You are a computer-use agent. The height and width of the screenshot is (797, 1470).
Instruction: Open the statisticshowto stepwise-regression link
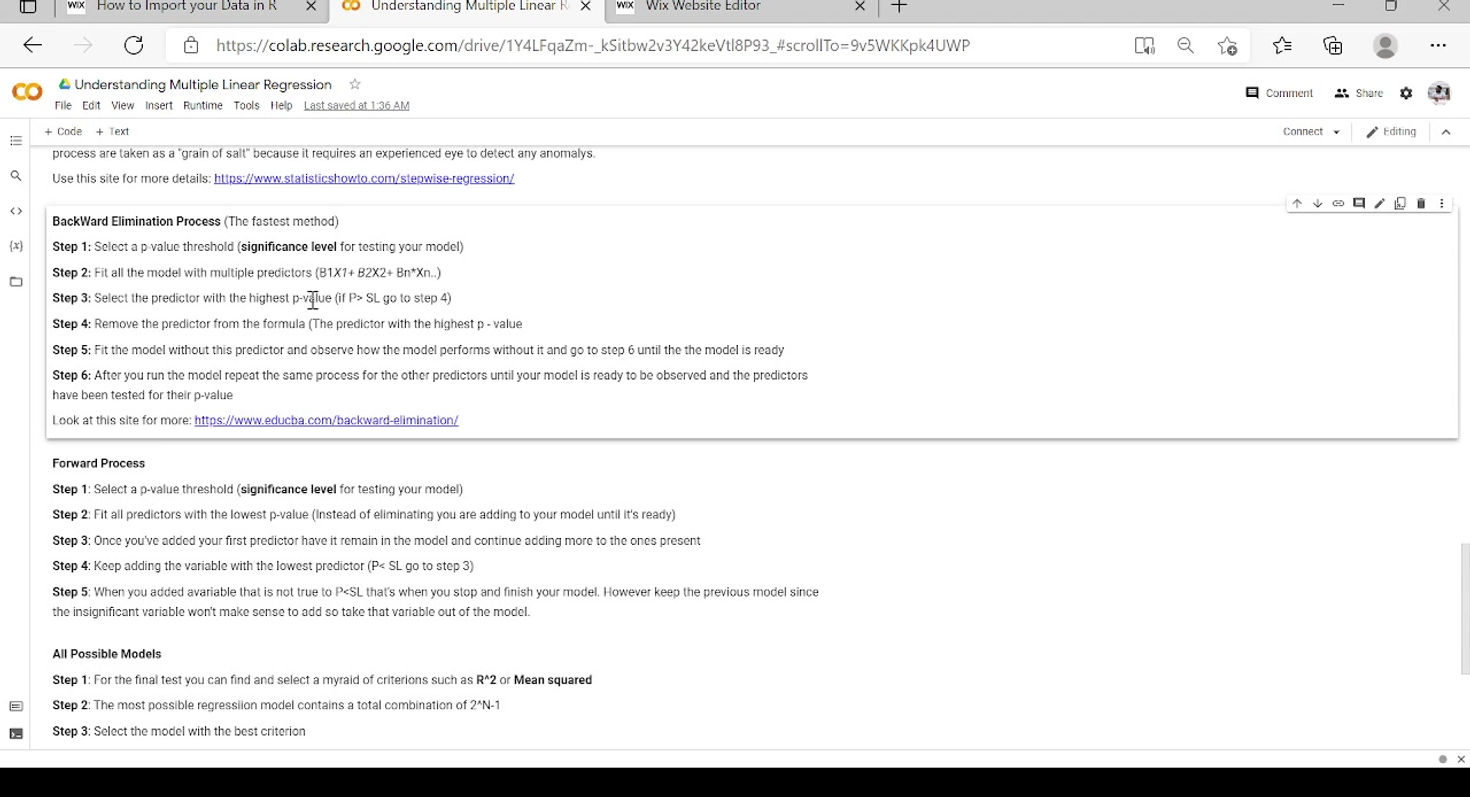(364, 179)
